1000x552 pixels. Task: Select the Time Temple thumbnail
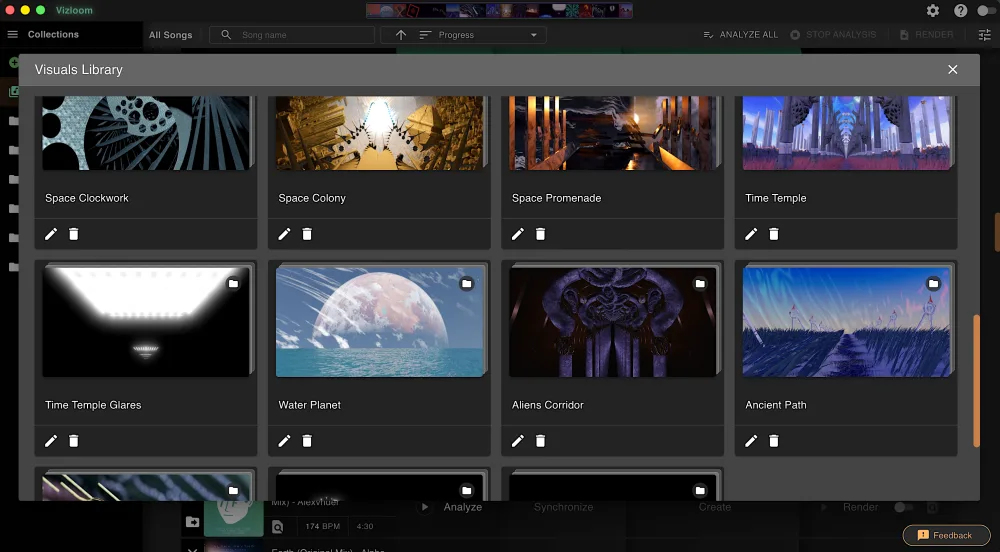point(846,133)
